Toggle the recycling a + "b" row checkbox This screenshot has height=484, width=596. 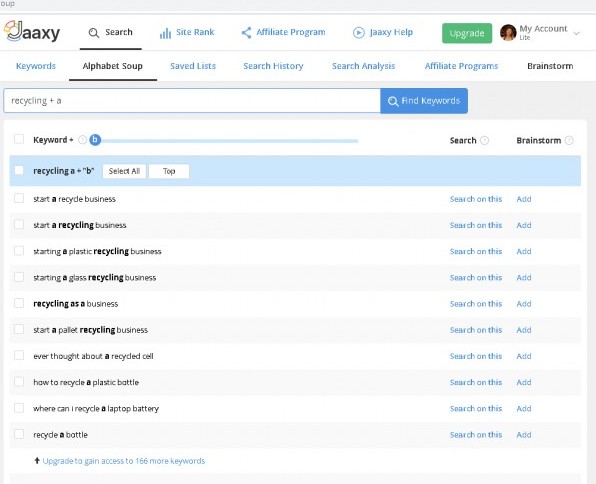pos(19,170)
